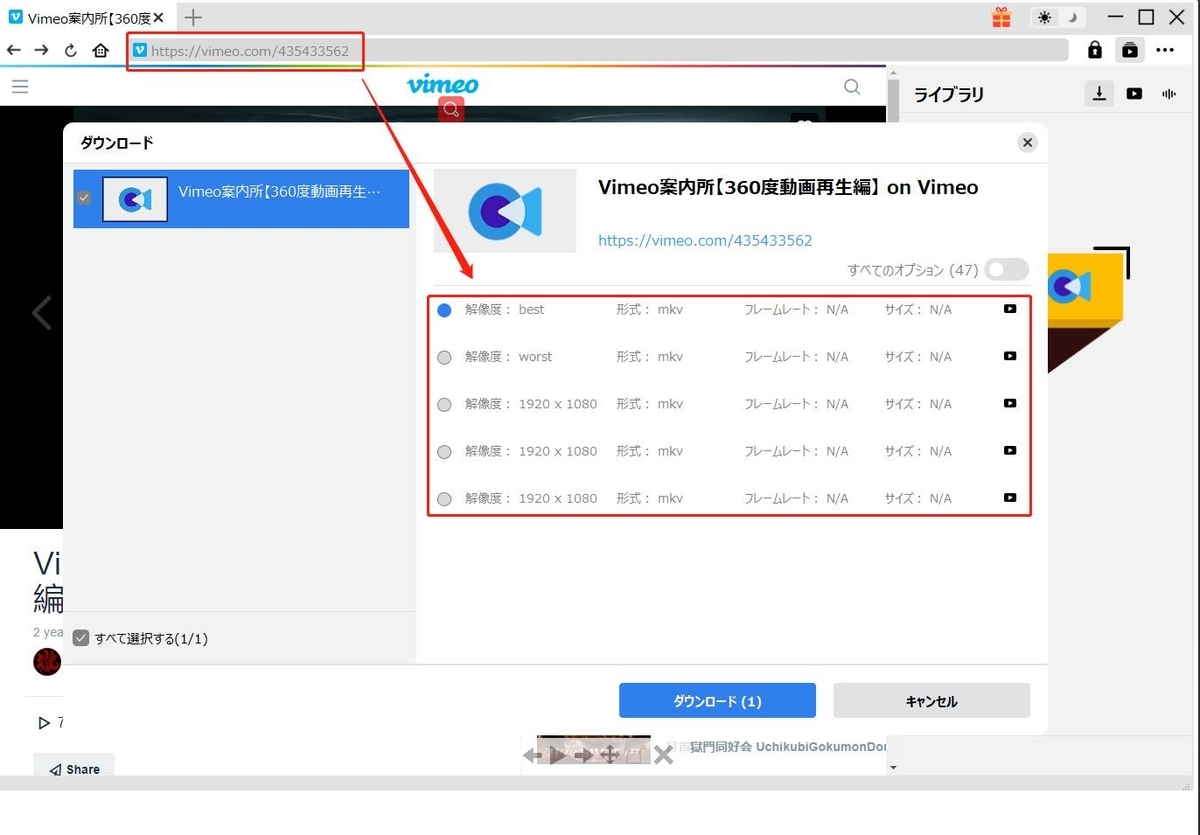
Task: Click the ダウンロード (1) button
Action: [717, 701]
